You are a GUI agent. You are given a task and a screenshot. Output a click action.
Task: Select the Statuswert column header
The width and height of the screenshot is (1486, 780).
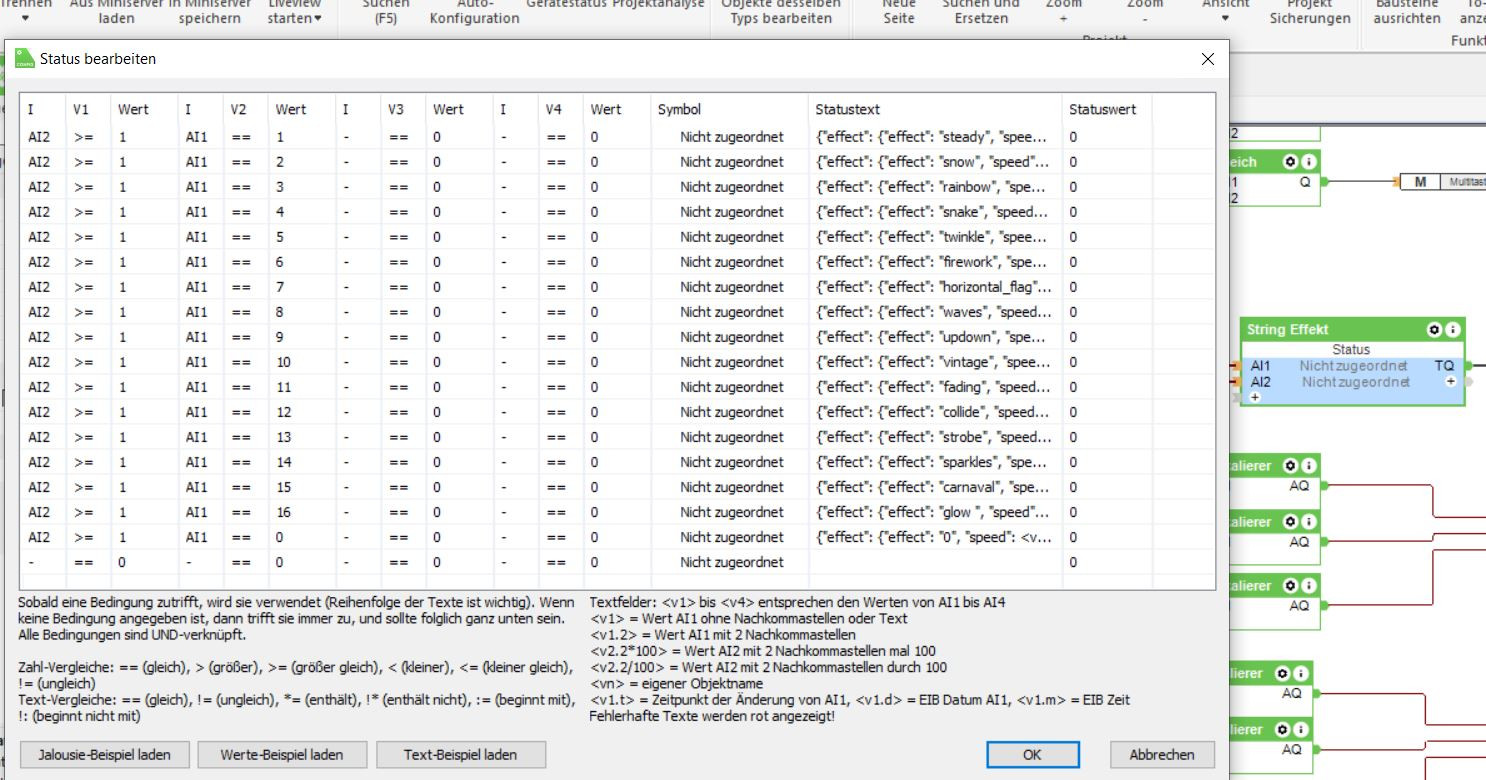coord(1107,109)
